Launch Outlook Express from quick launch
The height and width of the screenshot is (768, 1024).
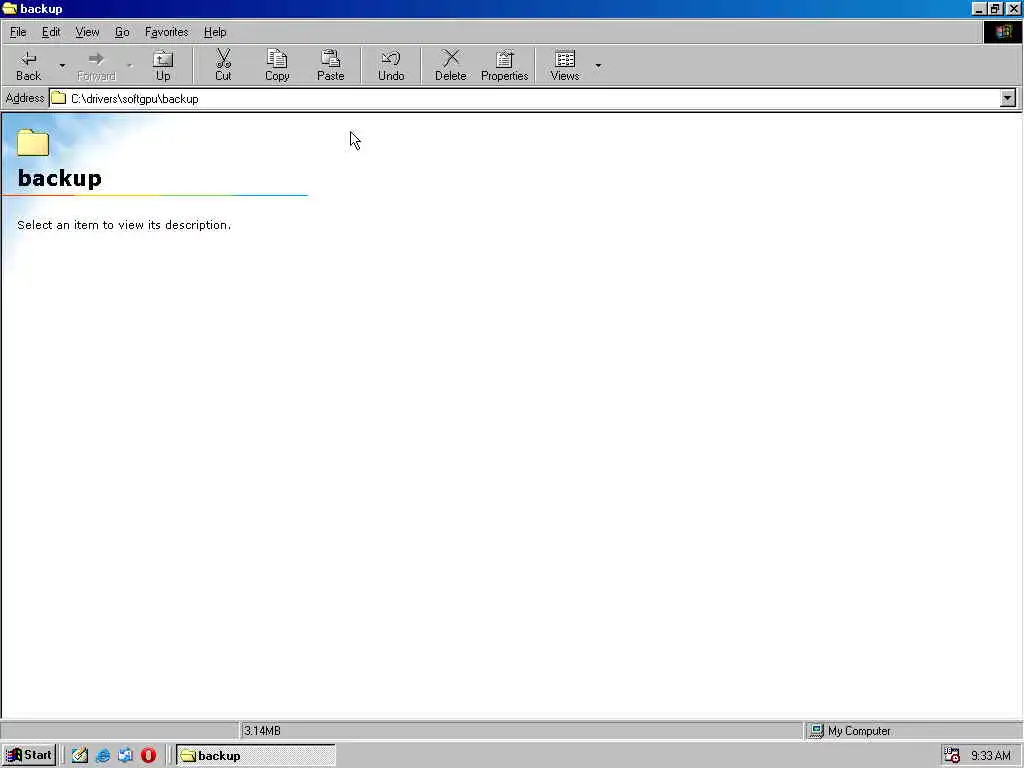click(125, 756)
